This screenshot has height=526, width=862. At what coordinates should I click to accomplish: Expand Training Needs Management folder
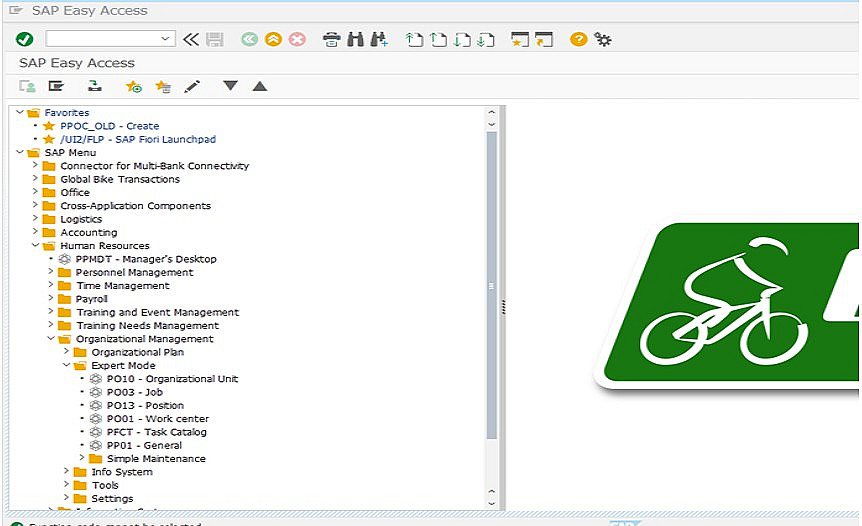pyautogui.click(x=51, y=325)
